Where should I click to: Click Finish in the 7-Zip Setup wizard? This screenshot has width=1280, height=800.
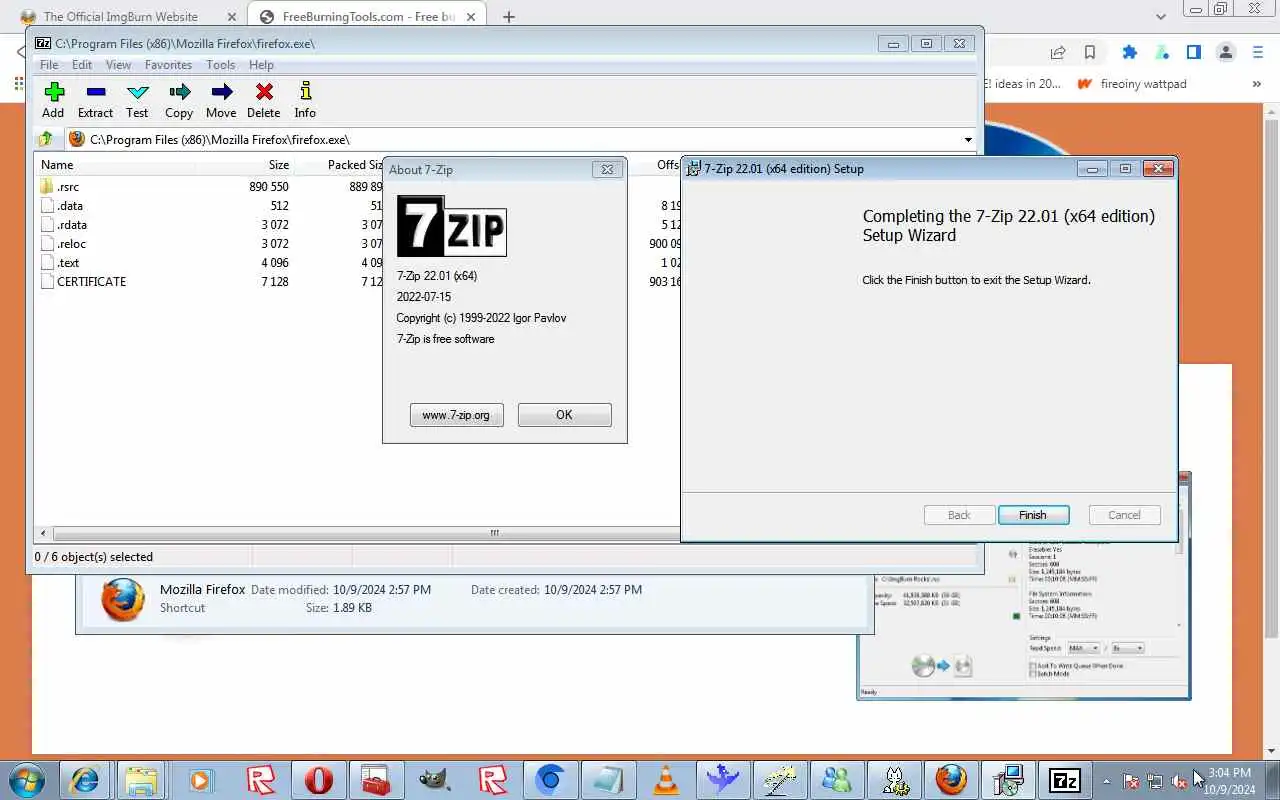coord(1033,515)
